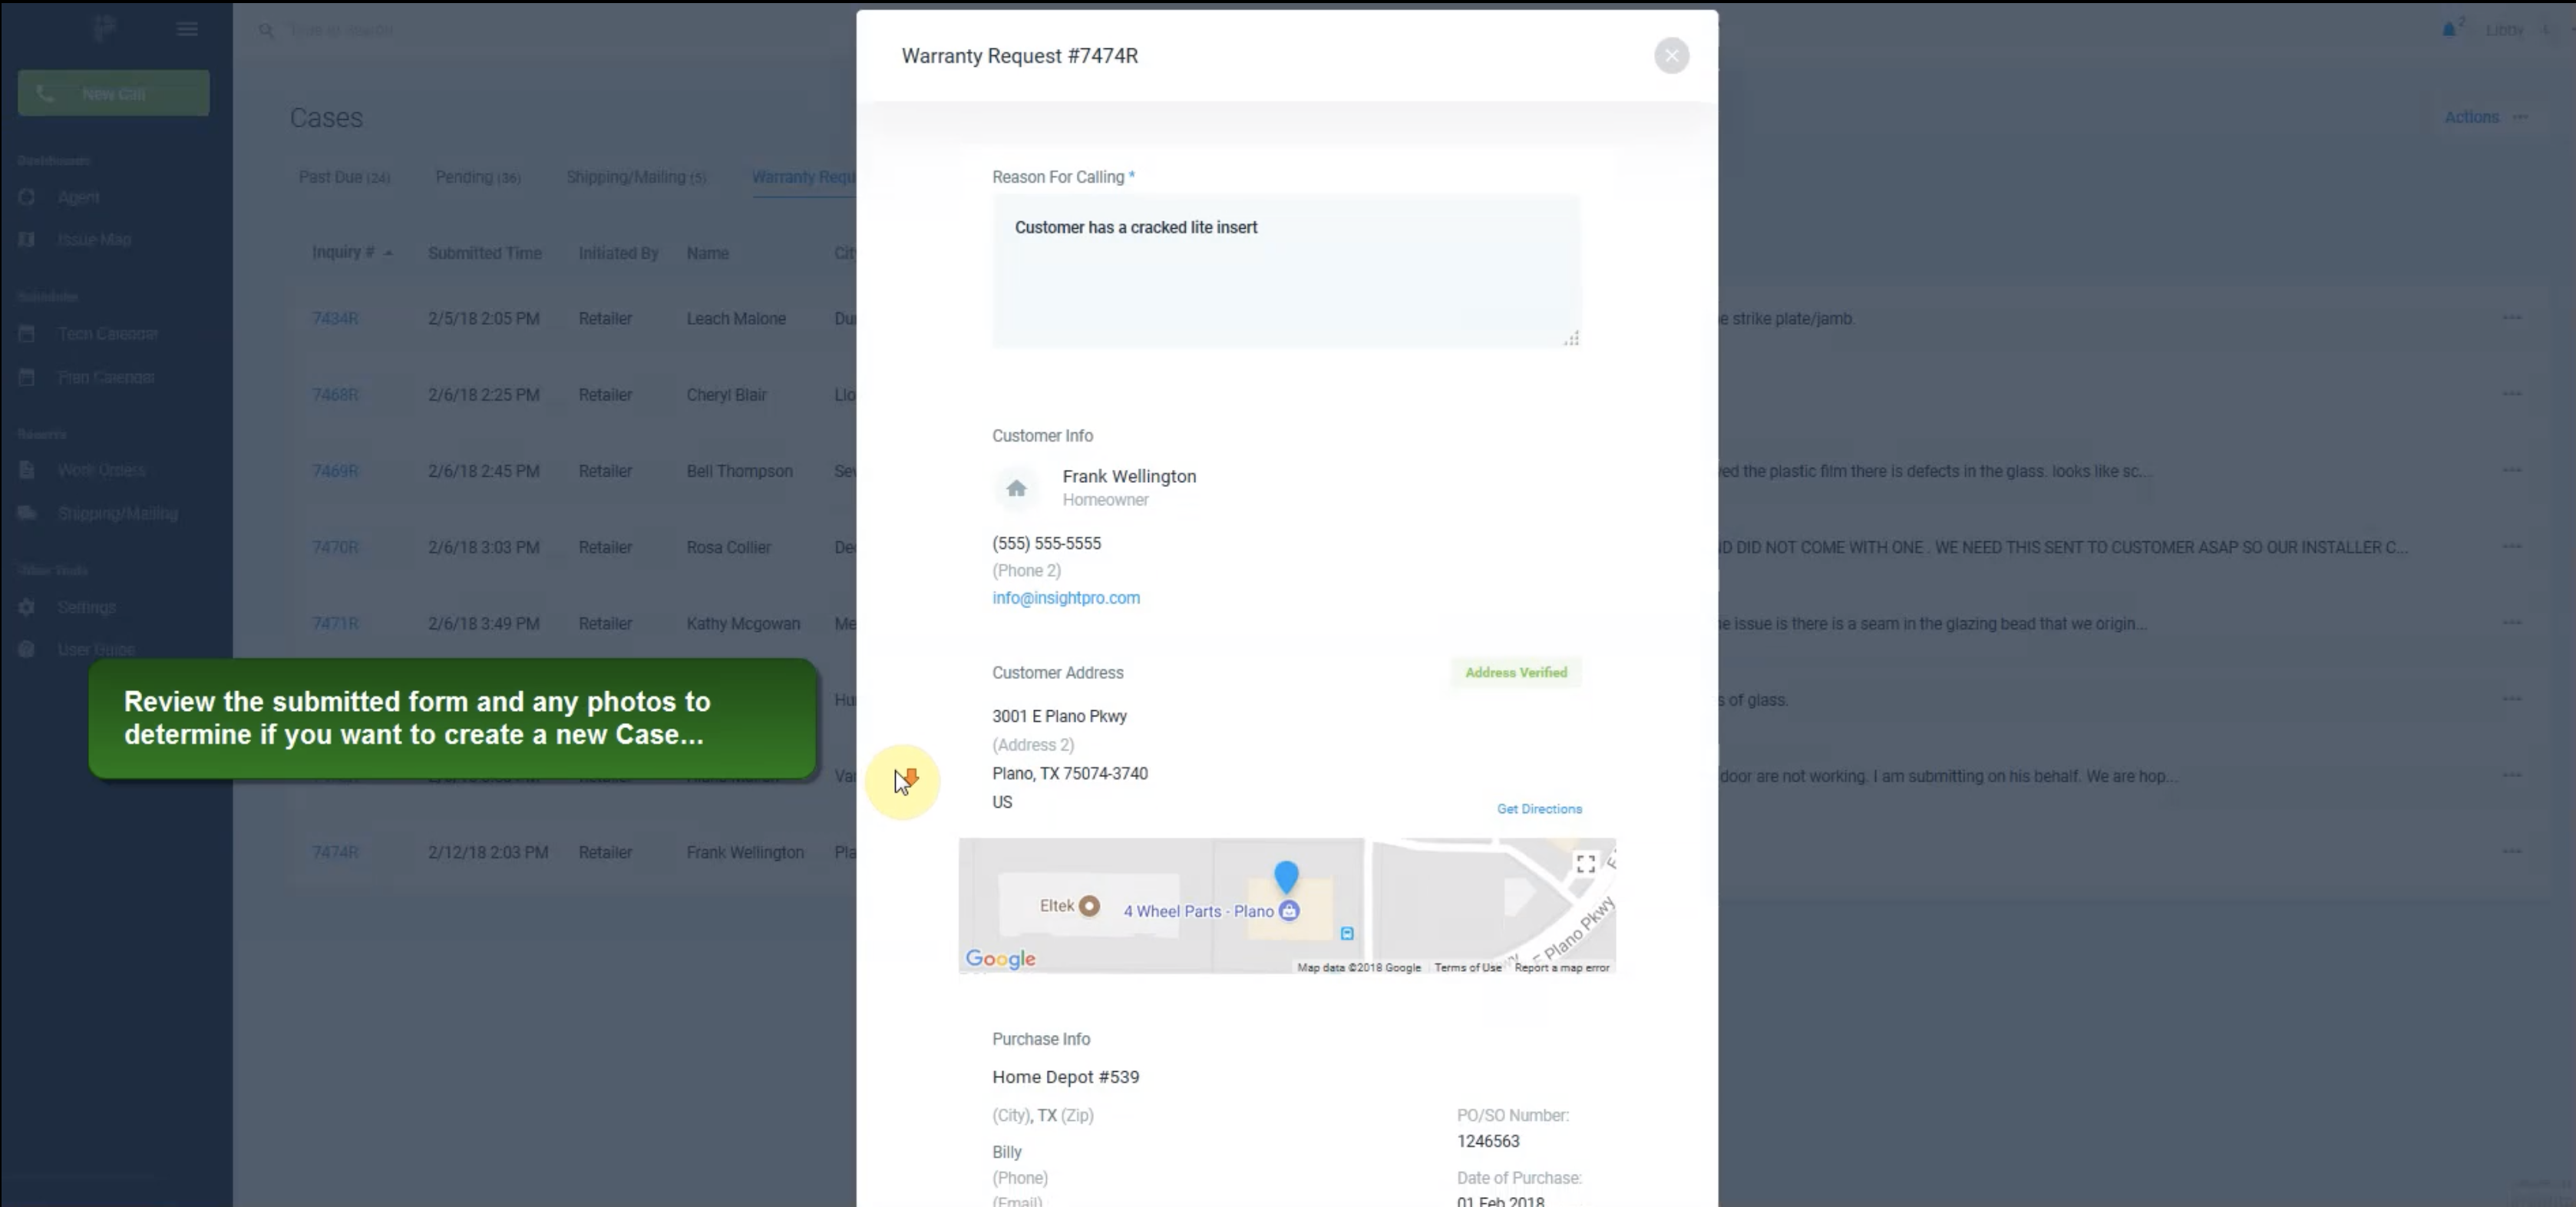Open the hamburger menu icon in header
2576x1207 pixels.
tap(187, 29)
